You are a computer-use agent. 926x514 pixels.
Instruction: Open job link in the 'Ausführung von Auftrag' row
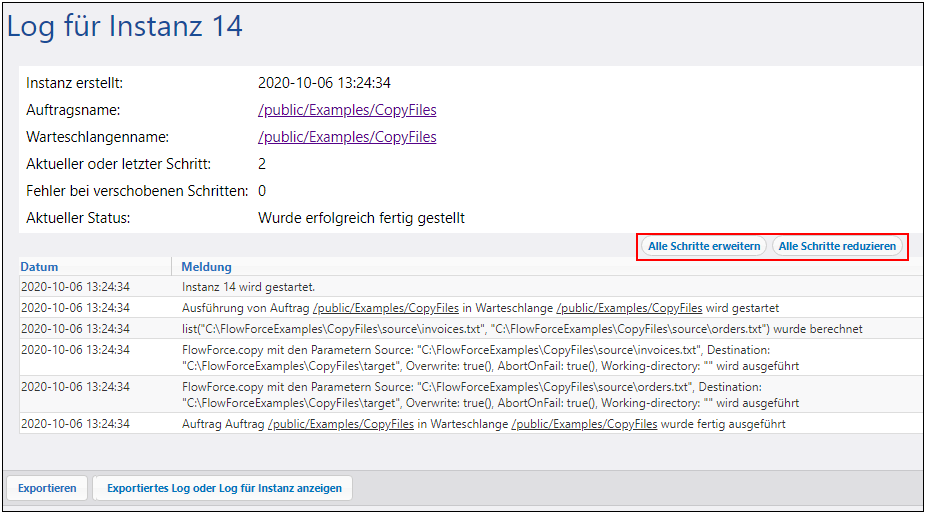coord(386,308)
